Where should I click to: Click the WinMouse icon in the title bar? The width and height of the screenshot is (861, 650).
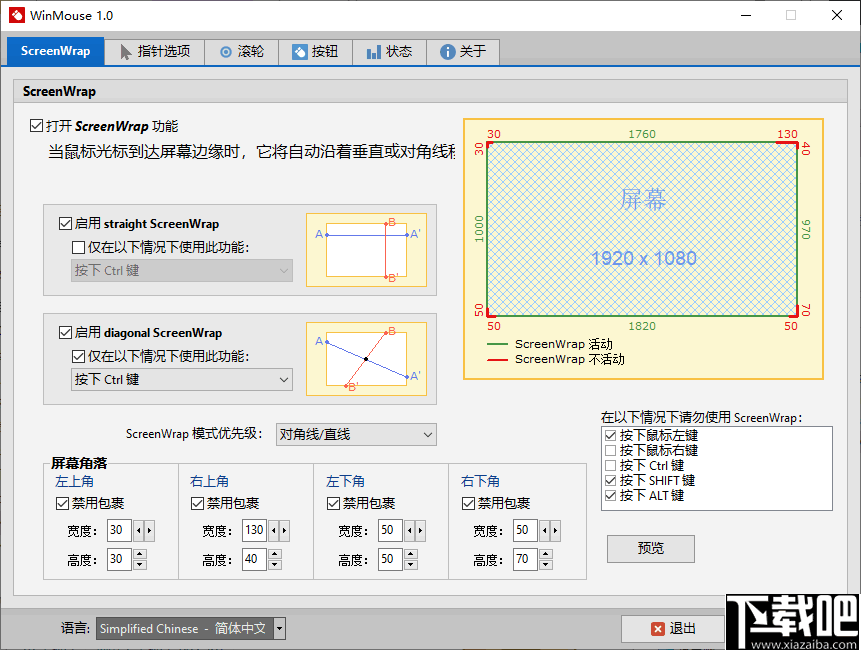[x=16, y=15]
